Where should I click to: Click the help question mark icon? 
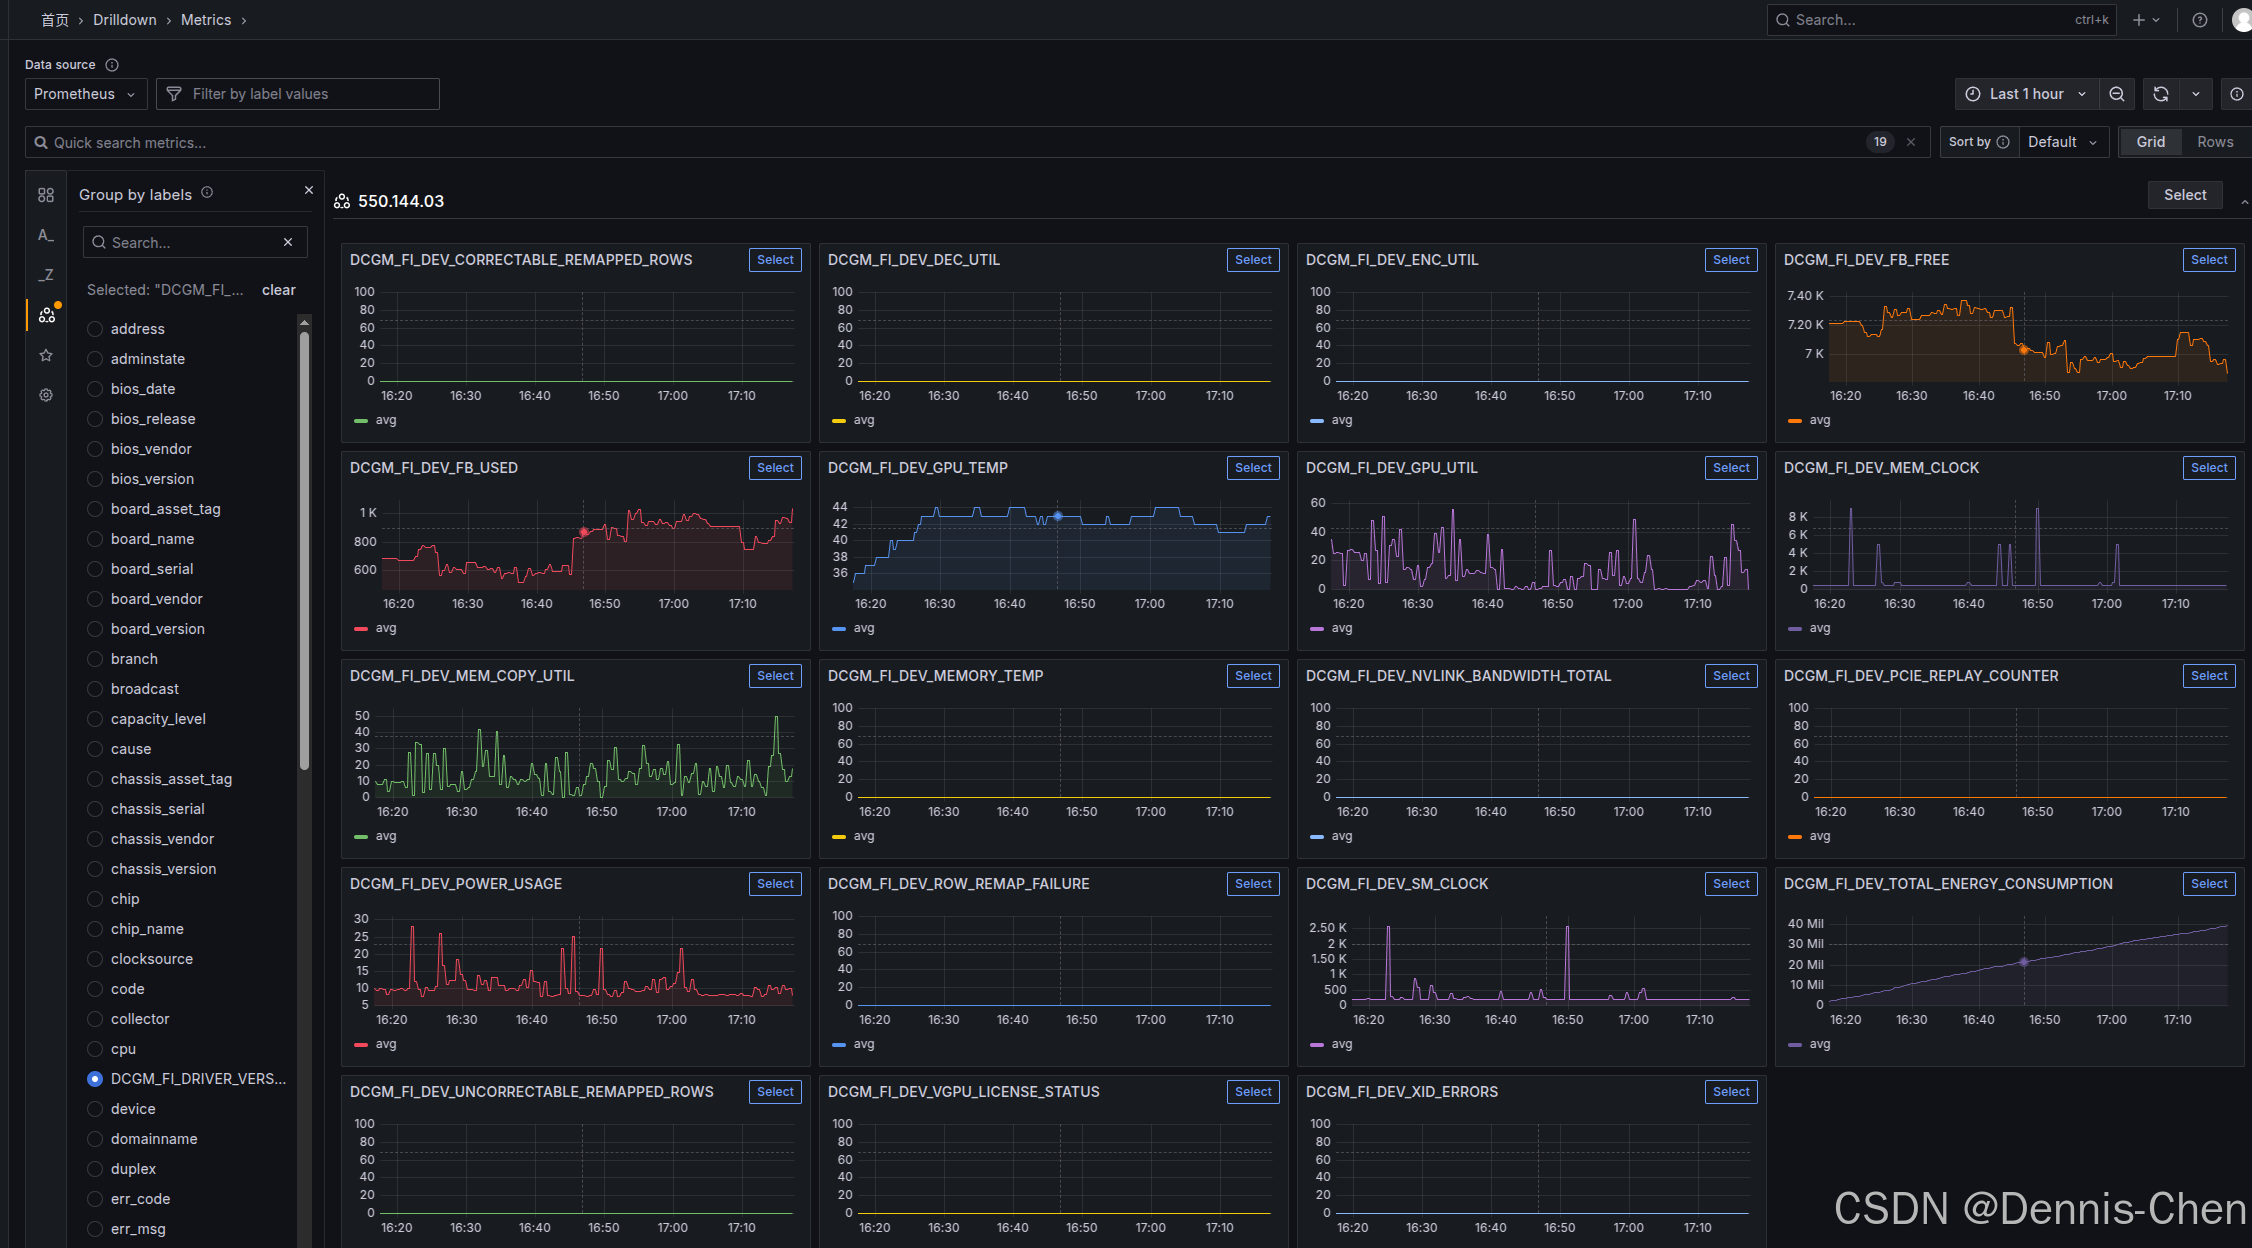coord(2200,20)
